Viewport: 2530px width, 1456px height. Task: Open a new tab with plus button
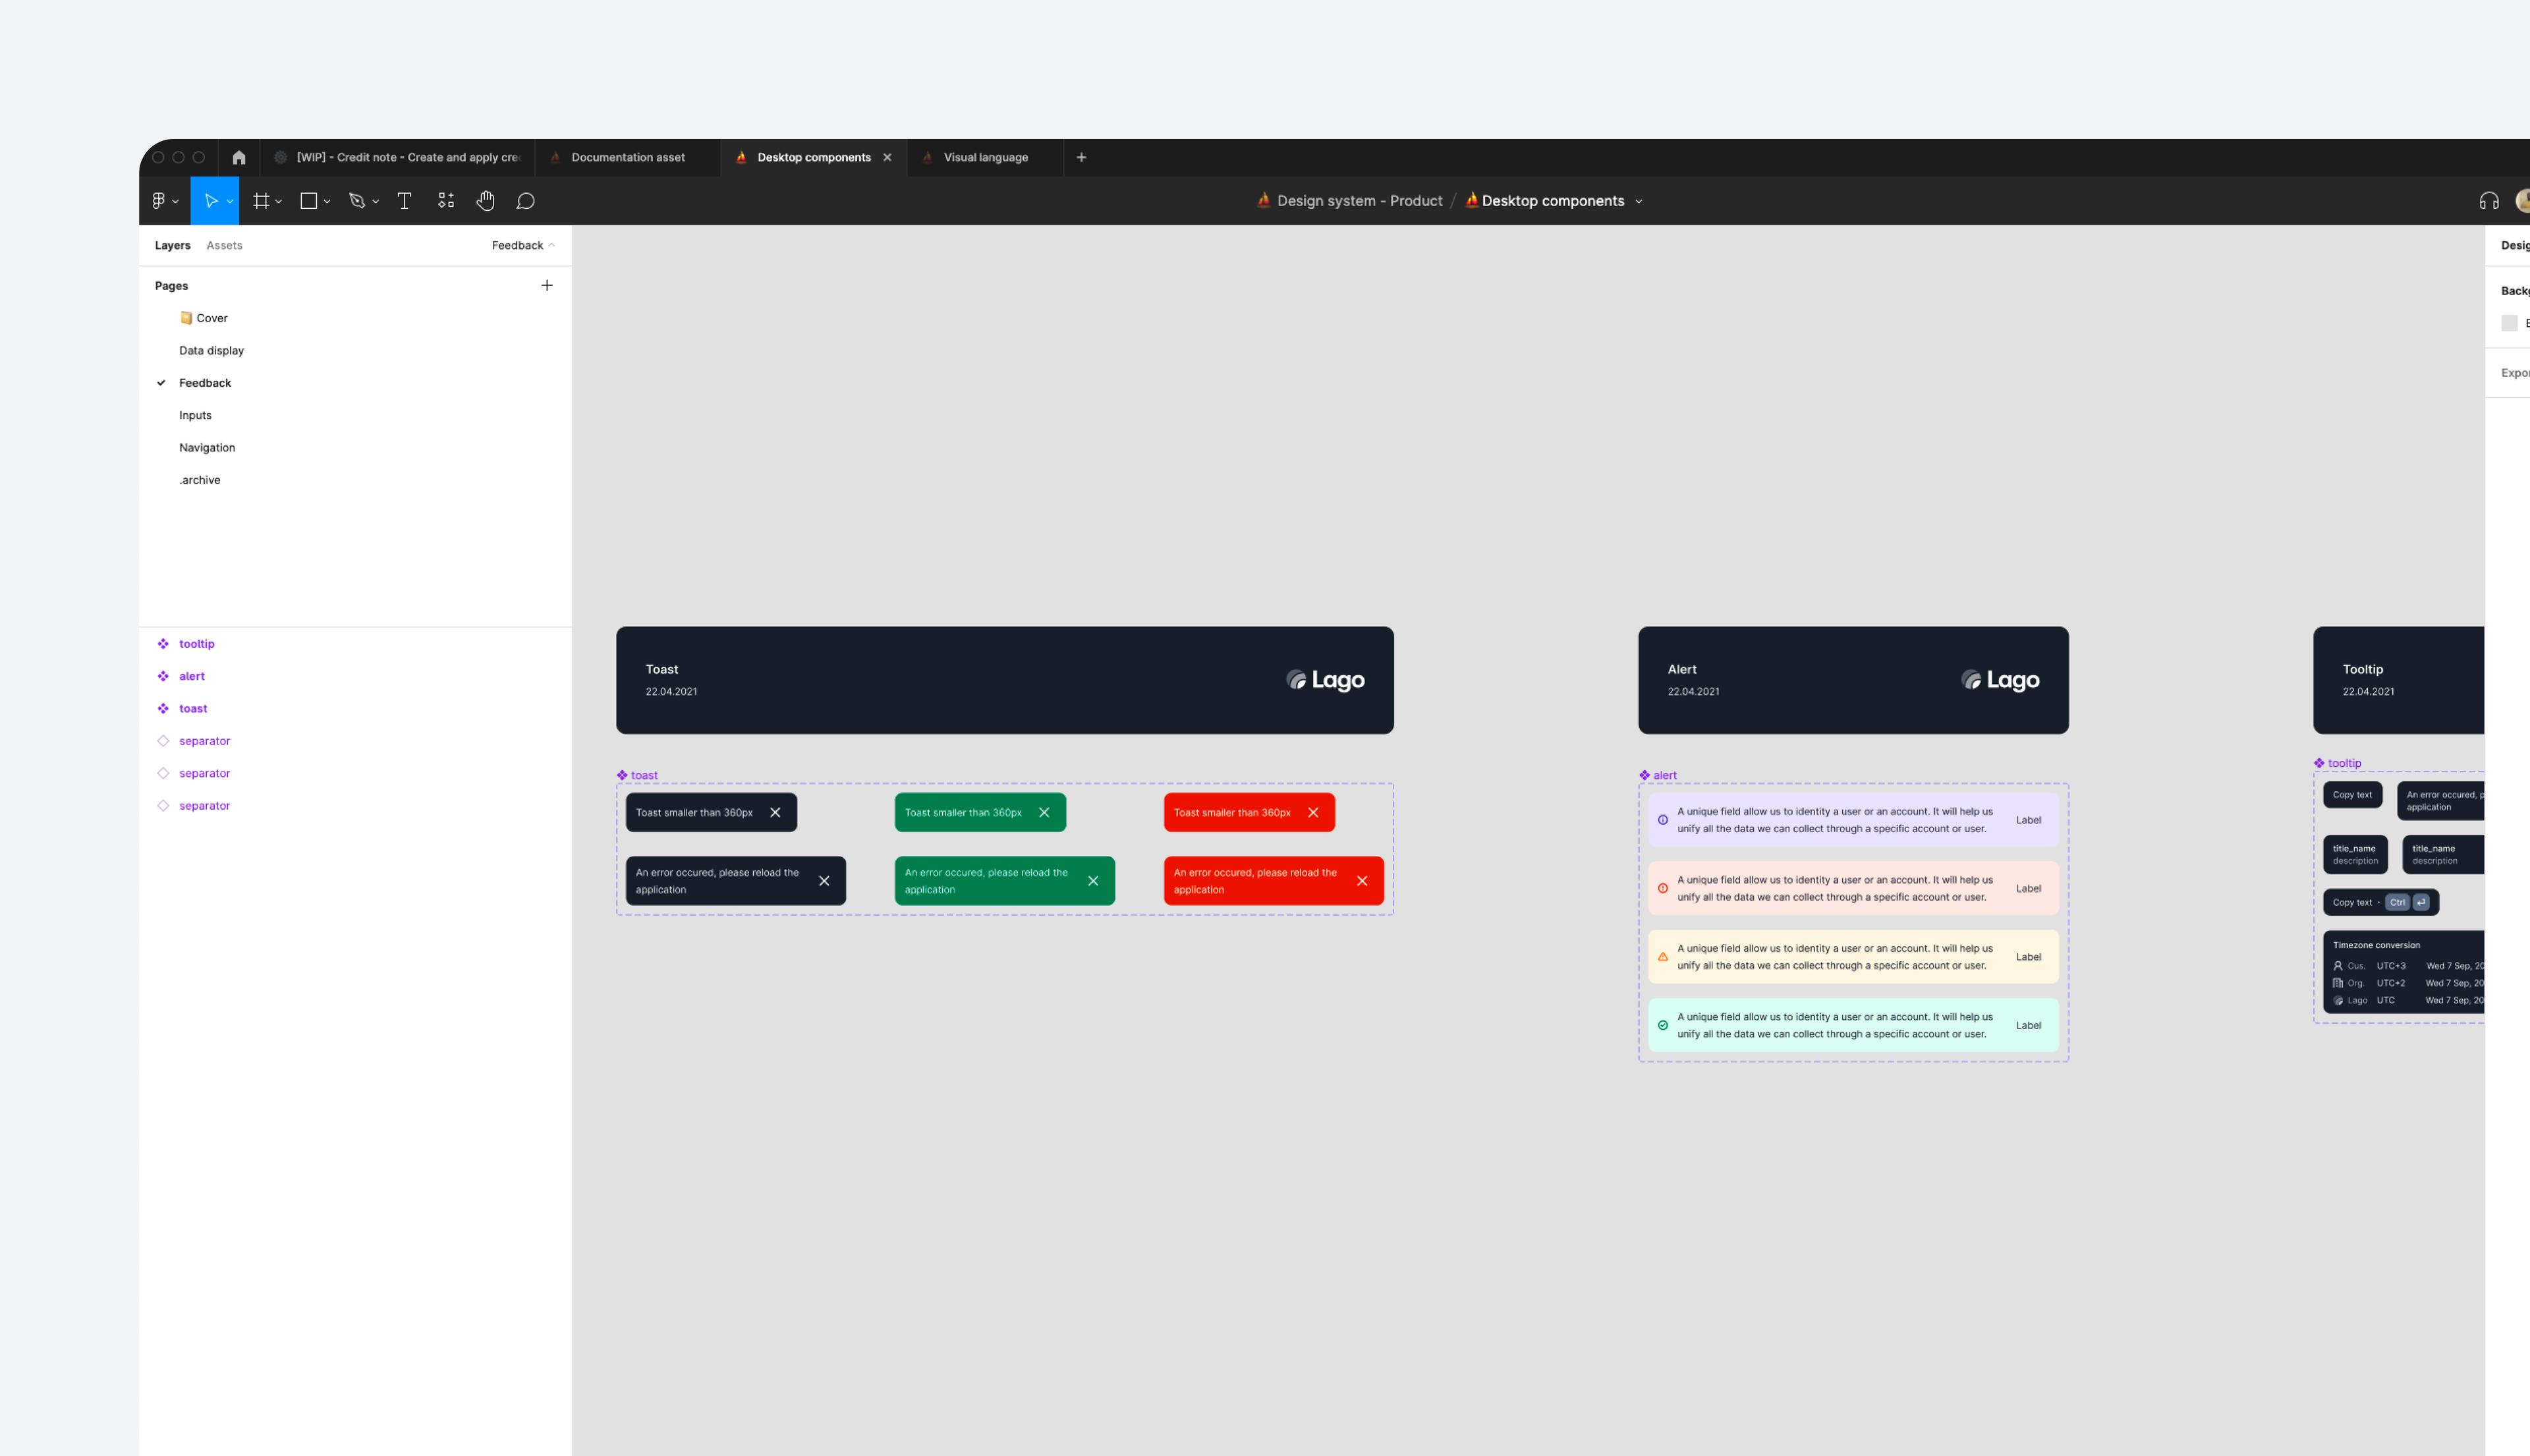click(1081, 157)
